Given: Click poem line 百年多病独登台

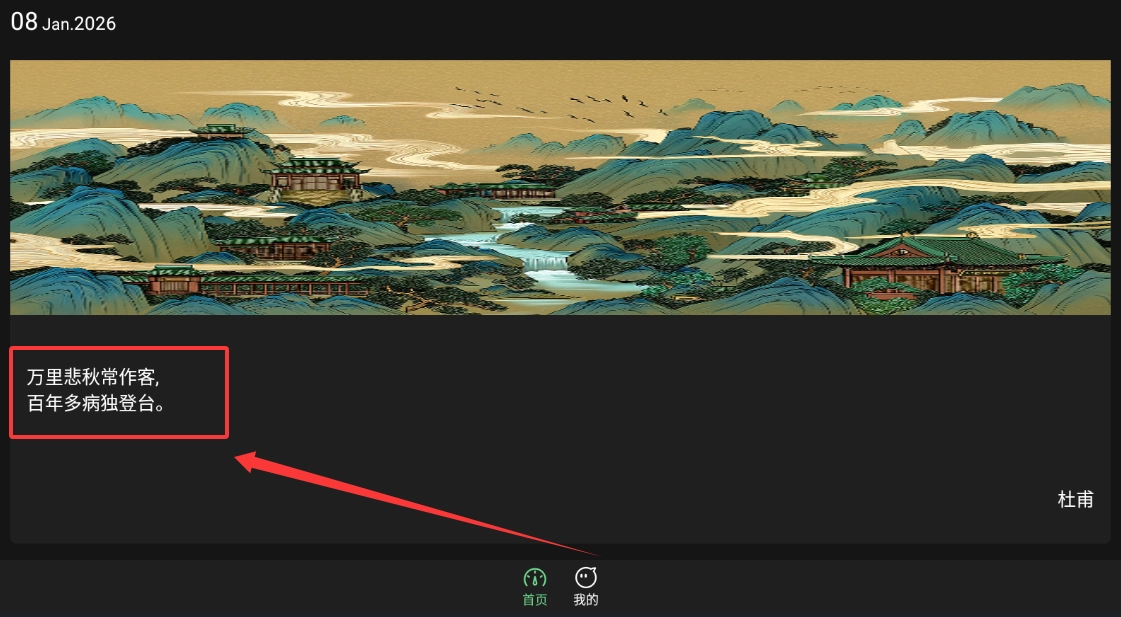Looking at the screenshot, I should tap(97, 403).
